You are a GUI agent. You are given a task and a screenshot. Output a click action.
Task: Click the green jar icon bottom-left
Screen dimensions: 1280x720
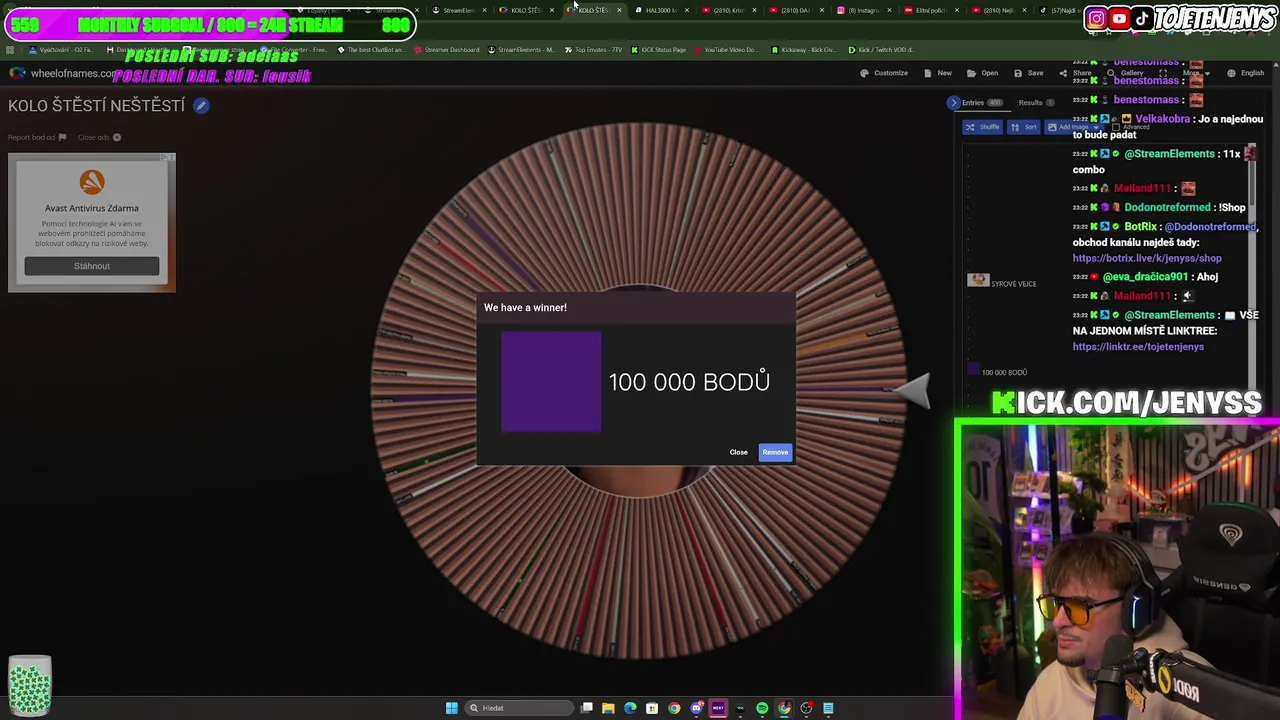(30, 686)
